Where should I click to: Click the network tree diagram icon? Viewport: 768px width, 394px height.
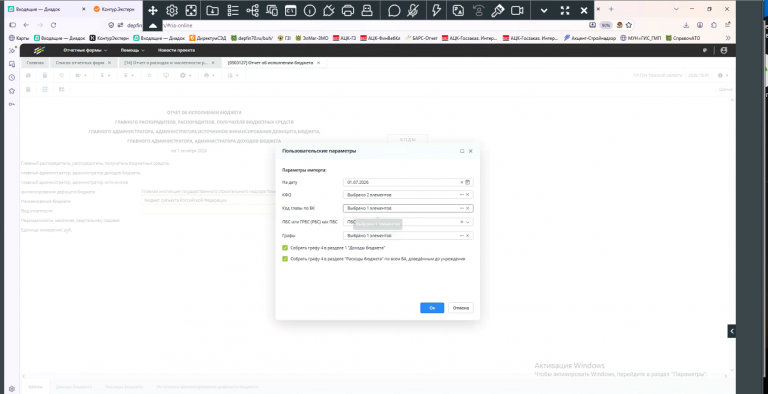253,10
